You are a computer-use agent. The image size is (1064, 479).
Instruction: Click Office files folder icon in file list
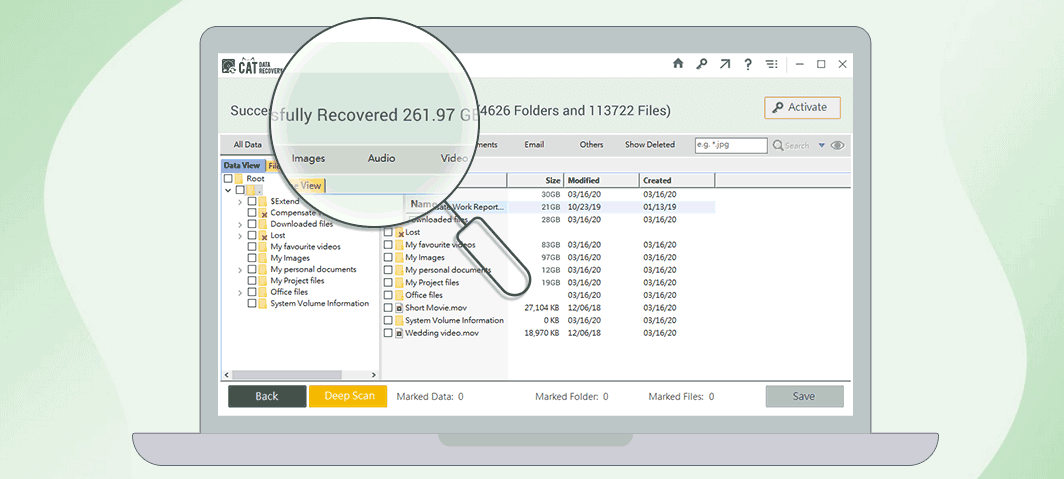click(x=399, y=295)
